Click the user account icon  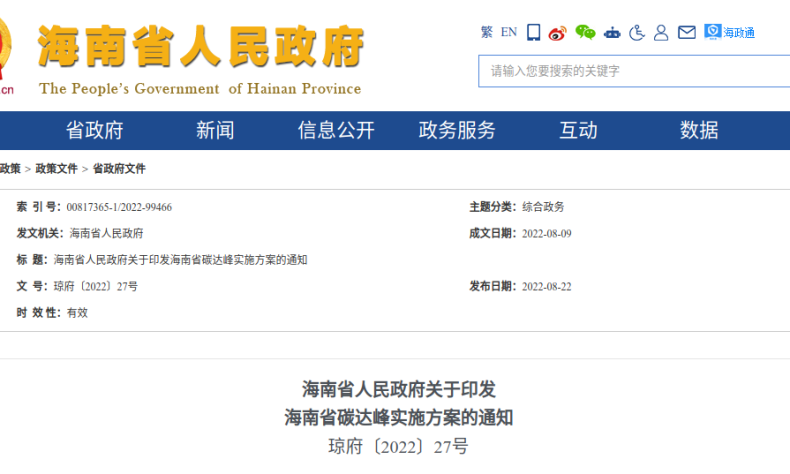(x=661, y=33)
